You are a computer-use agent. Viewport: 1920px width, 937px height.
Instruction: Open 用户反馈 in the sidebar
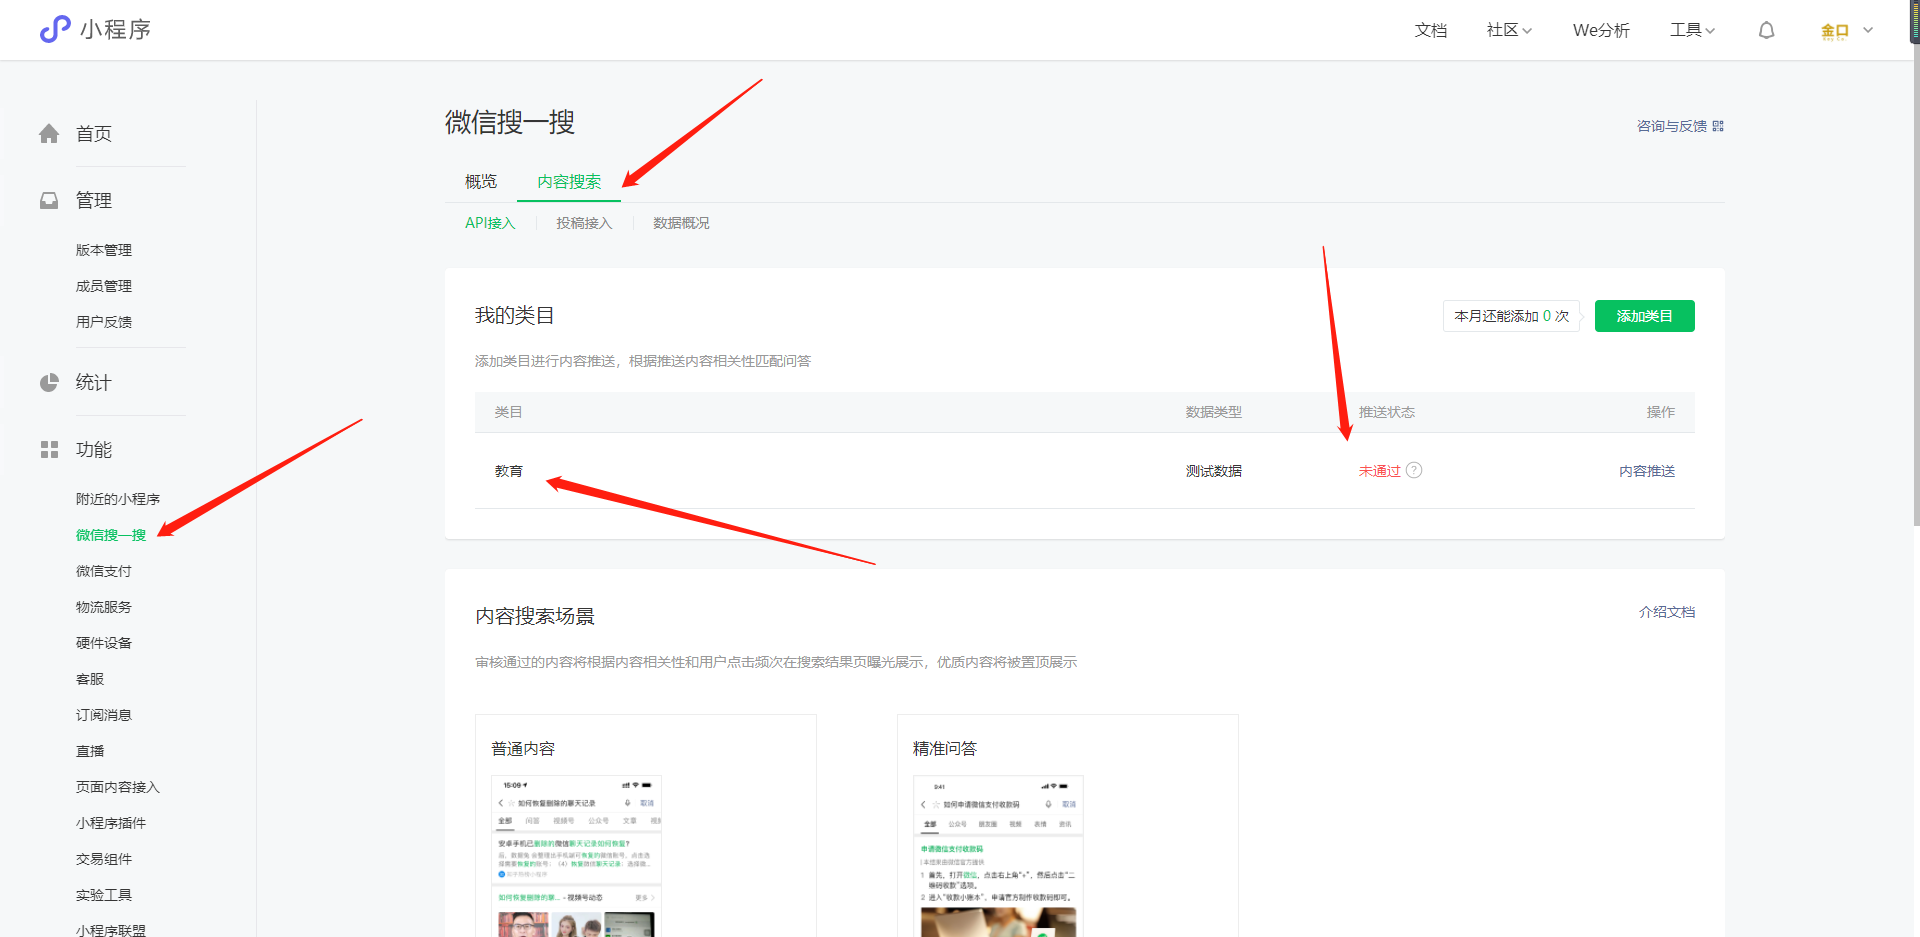pos(104,322)
